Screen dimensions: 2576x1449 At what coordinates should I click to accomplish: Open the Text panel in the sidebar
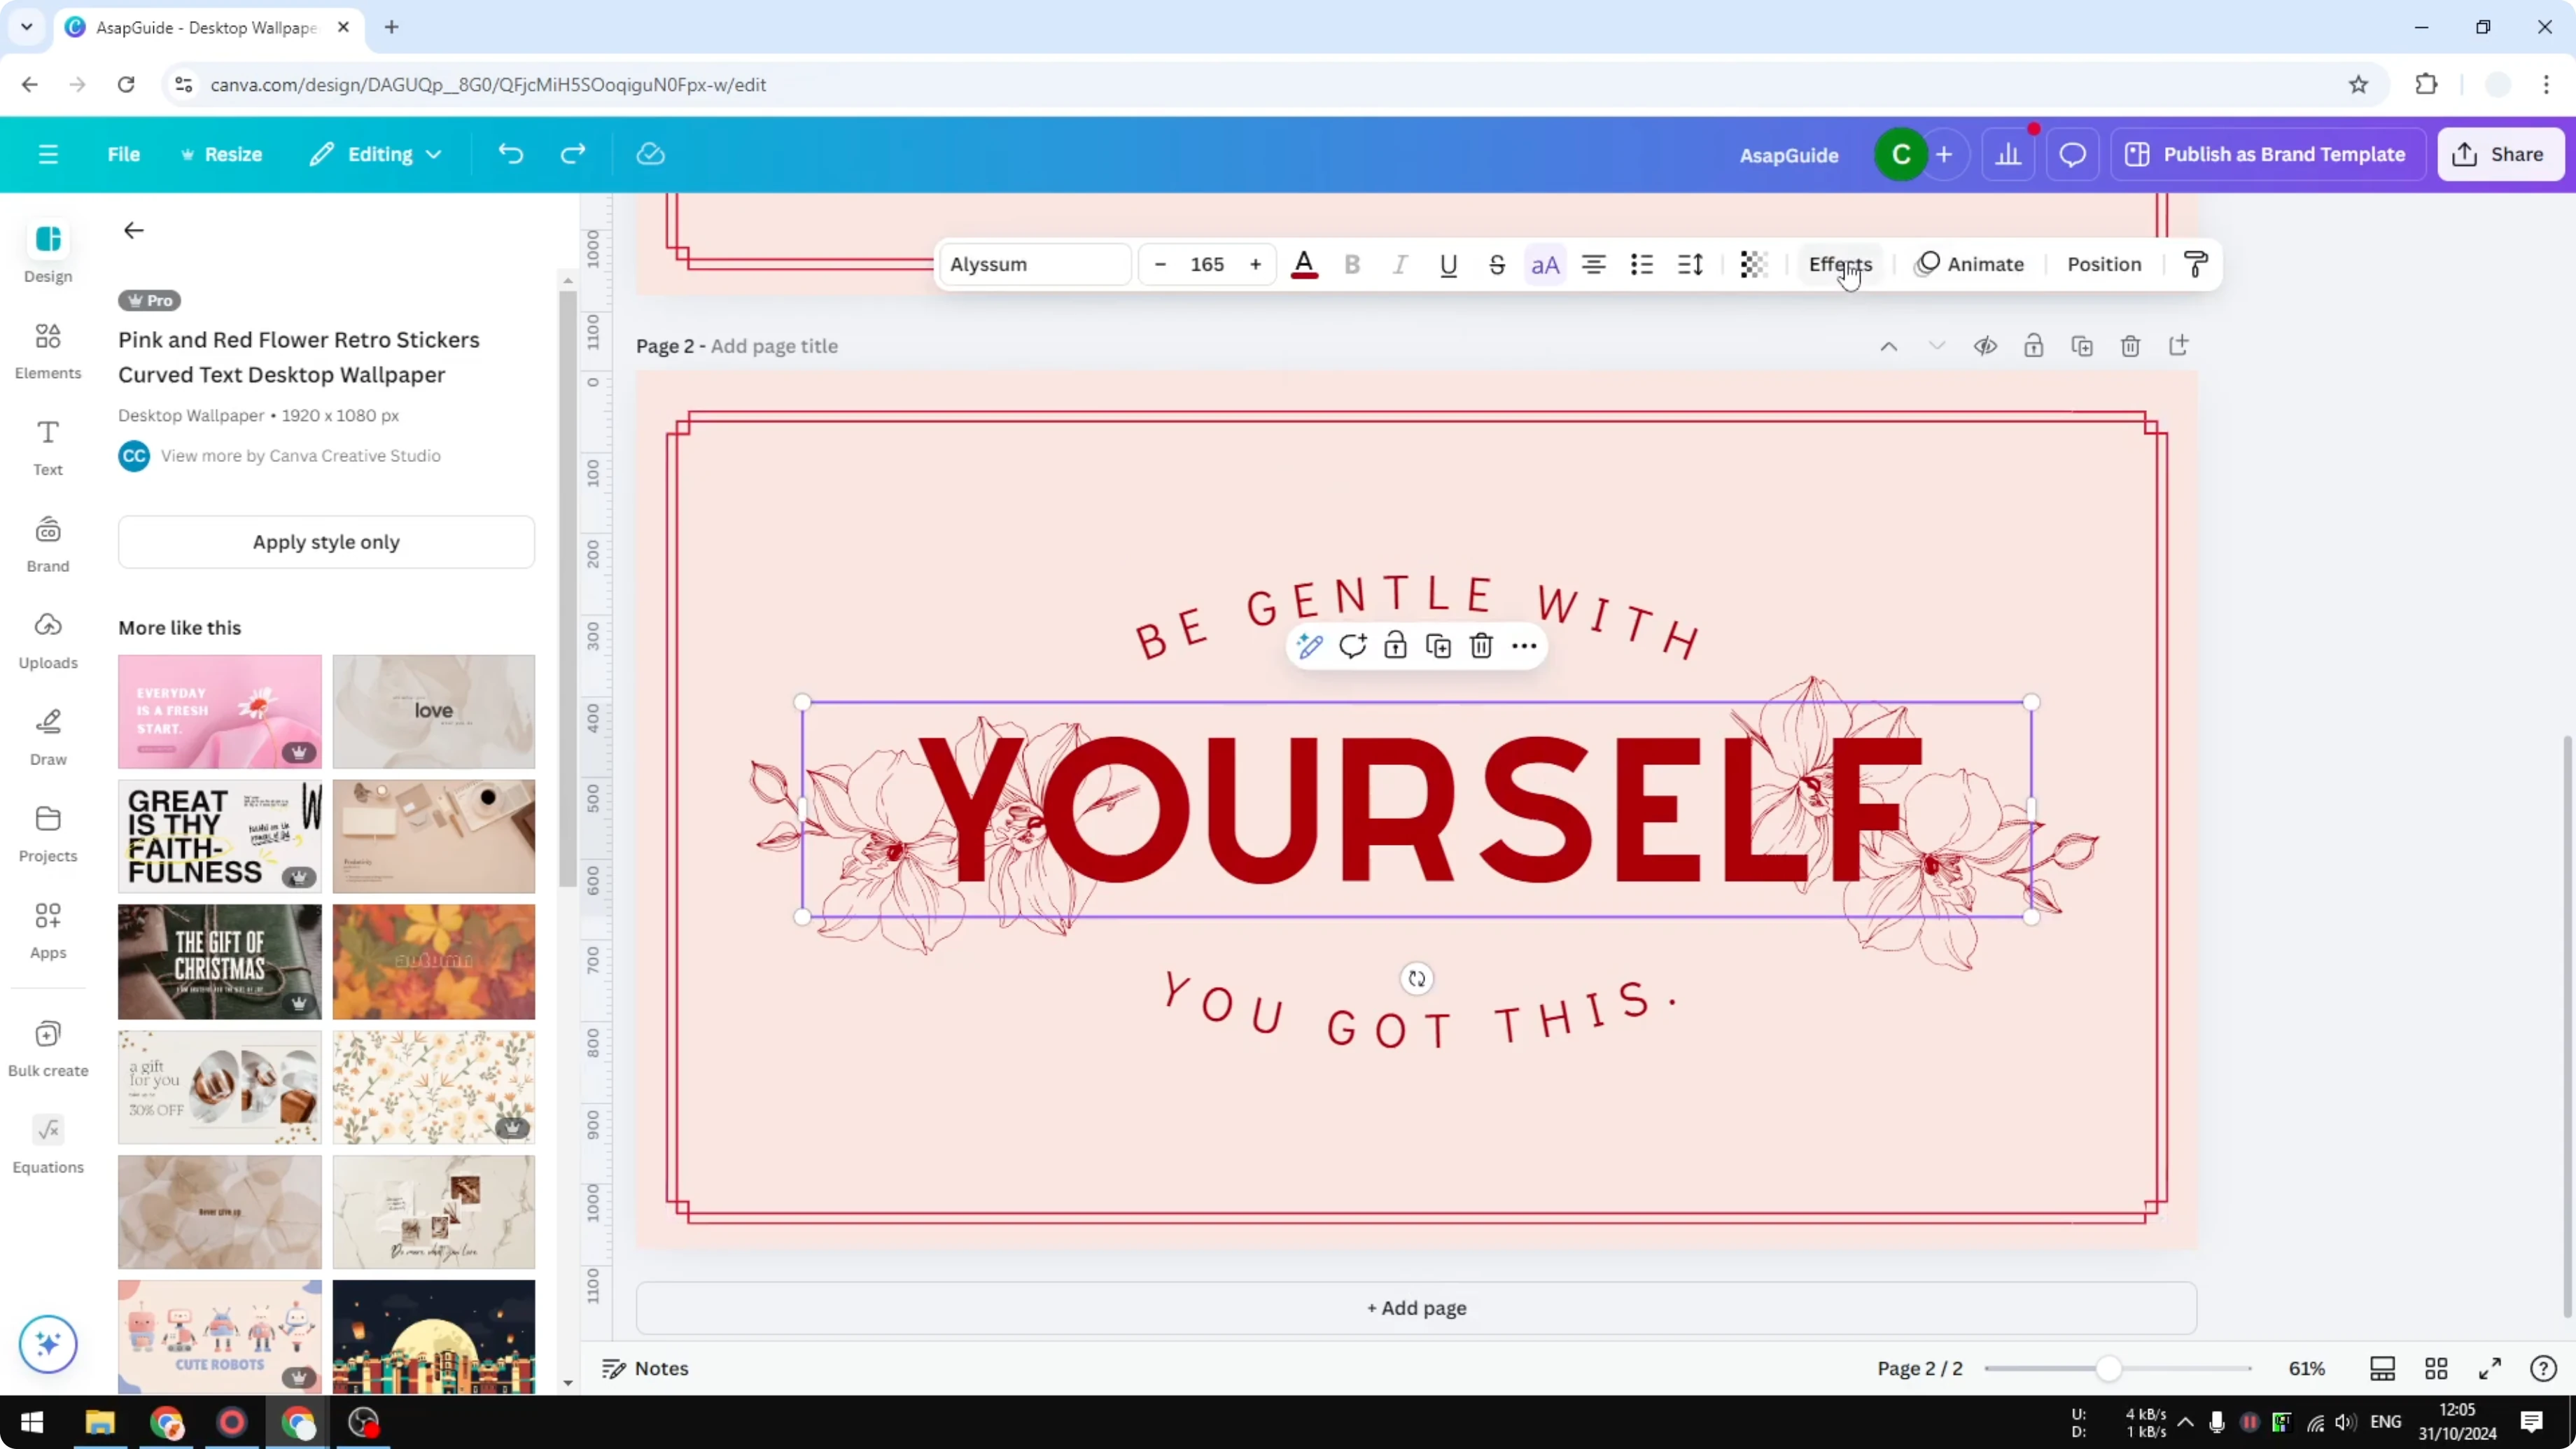(47, 446)
